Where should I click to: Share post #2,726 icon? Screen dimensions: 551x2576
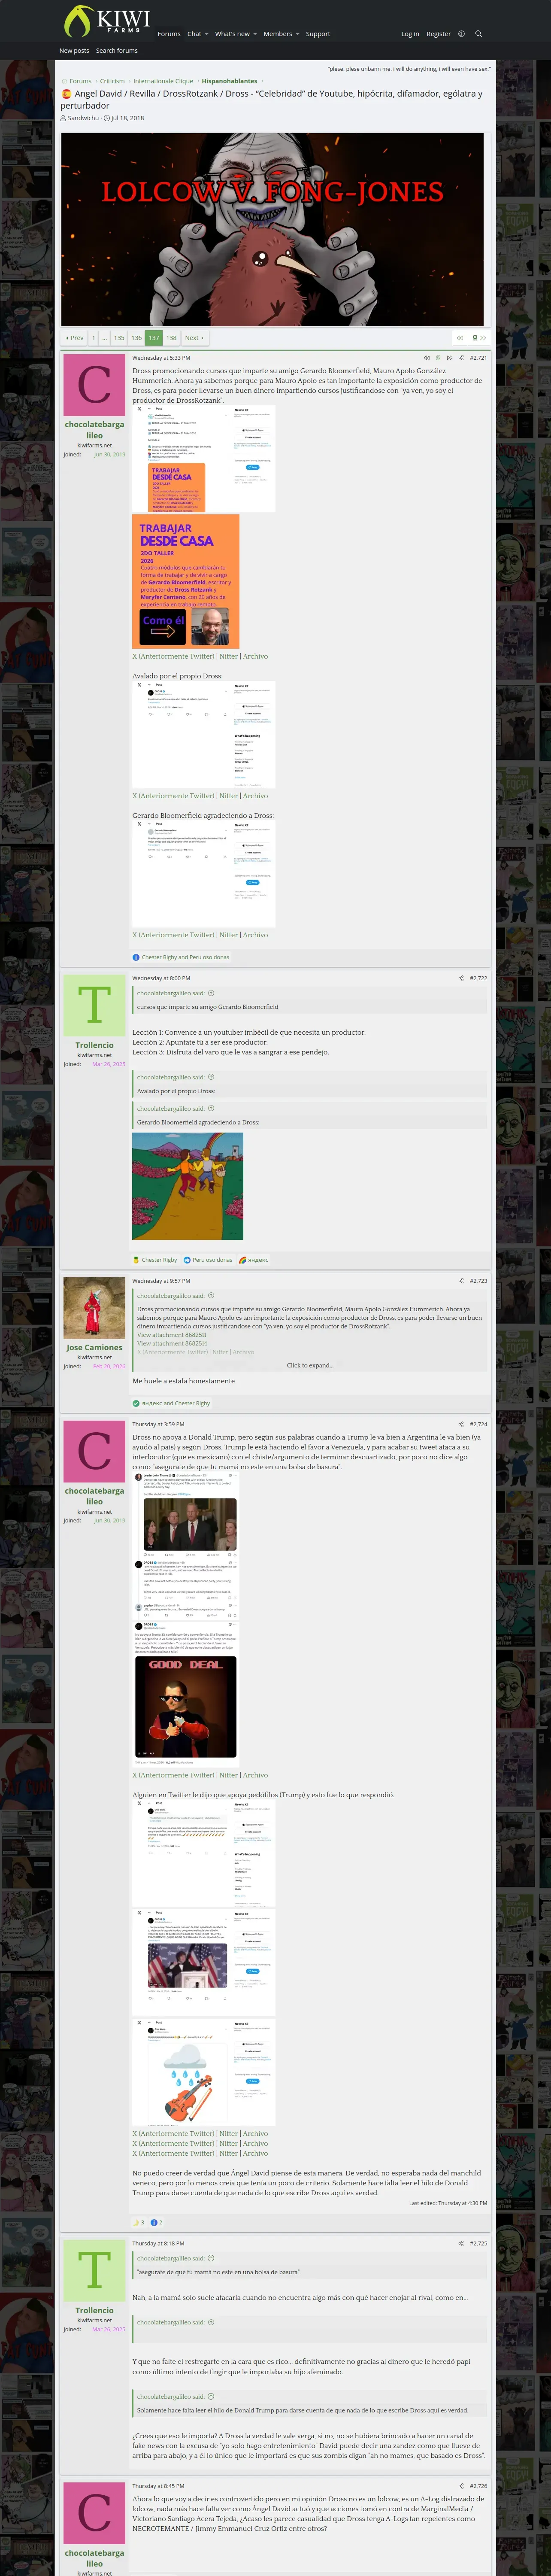[x=461, y=2486]
